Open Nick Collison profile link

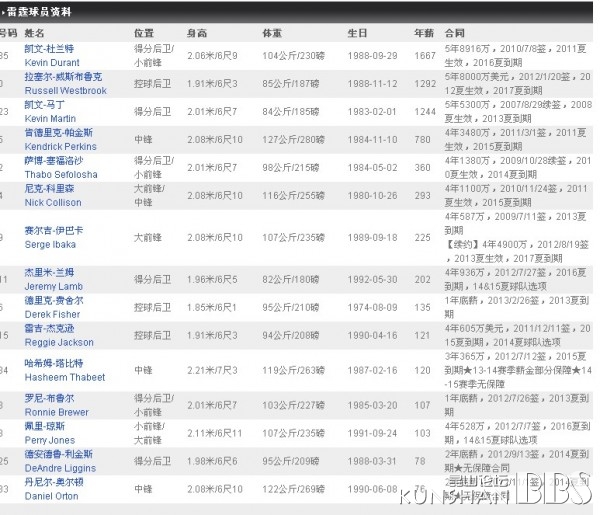tap(53, 202)
